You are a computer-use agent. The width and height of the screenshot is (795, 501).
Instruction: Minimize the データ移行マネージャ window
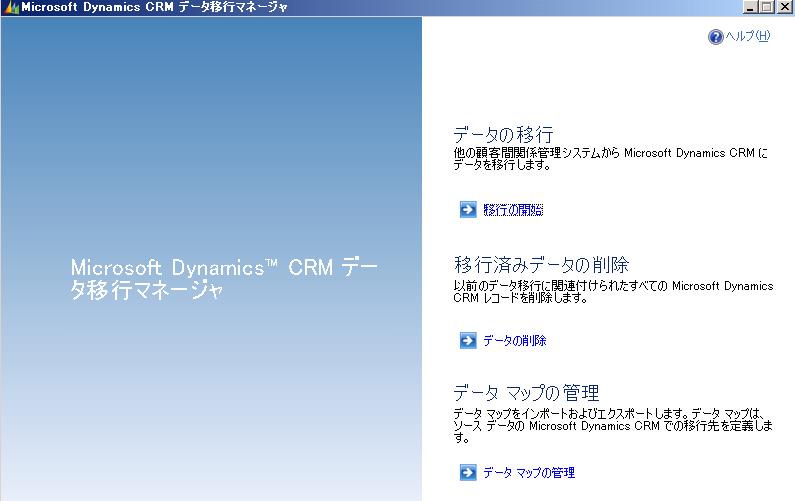(x=751, y=7)
